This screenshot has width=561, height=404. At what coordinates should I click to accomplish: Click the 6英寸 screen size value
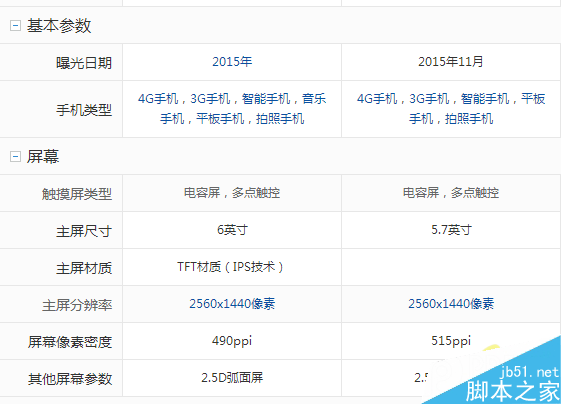[x=232, y=230]
